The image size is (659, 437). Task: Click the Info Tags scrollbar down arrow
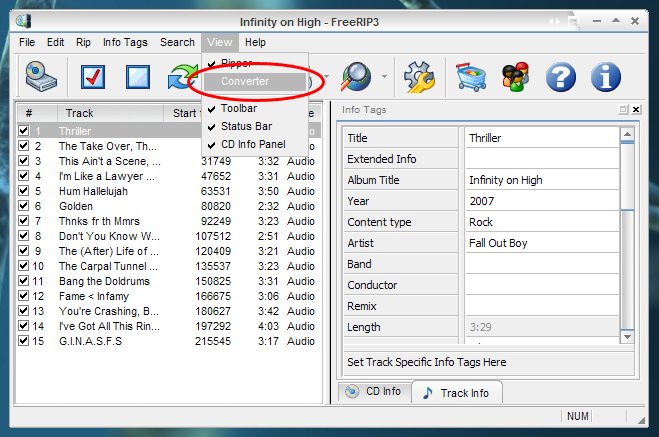point(627,337)
